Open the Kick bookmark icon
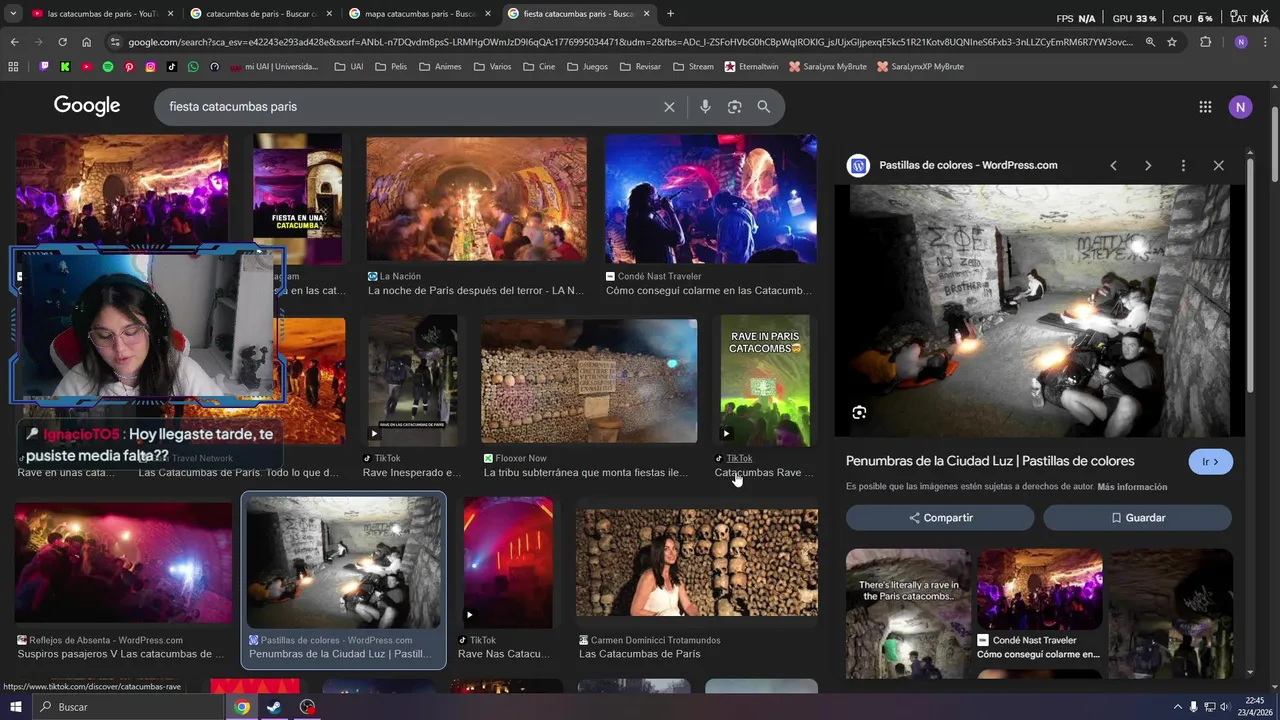The height and width of the screenshot is (720, 1280). (x=65, y=67)
